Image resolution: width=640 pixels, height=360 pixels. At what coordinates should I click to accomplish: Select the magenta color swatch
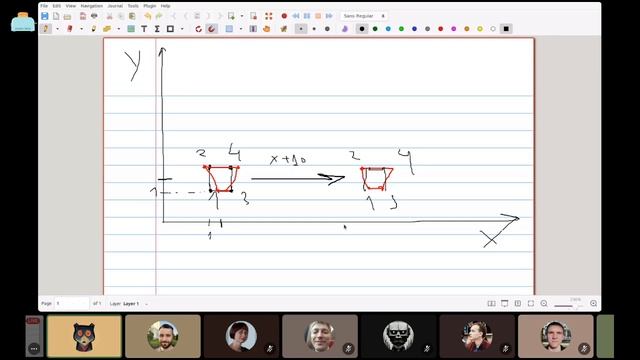[453, 29]
